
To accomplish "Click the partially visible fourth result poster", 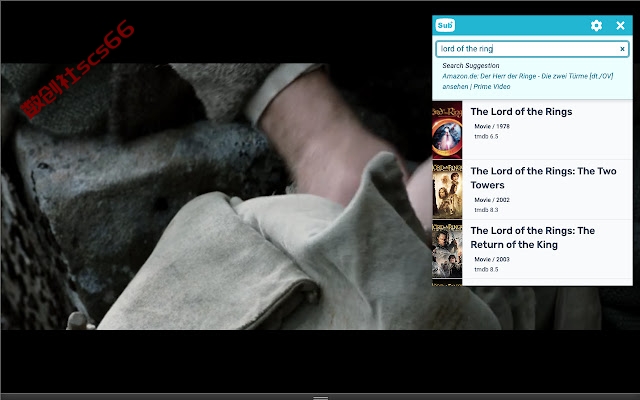I will [447, 282].
